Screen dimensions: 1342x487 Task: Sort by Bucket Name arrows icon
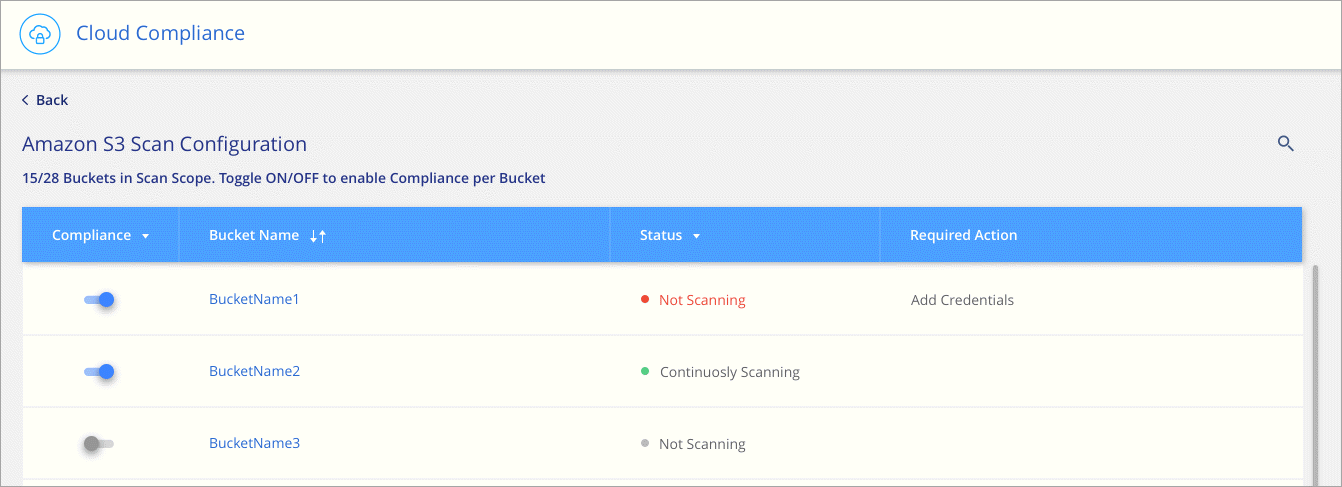click(318, 236)
